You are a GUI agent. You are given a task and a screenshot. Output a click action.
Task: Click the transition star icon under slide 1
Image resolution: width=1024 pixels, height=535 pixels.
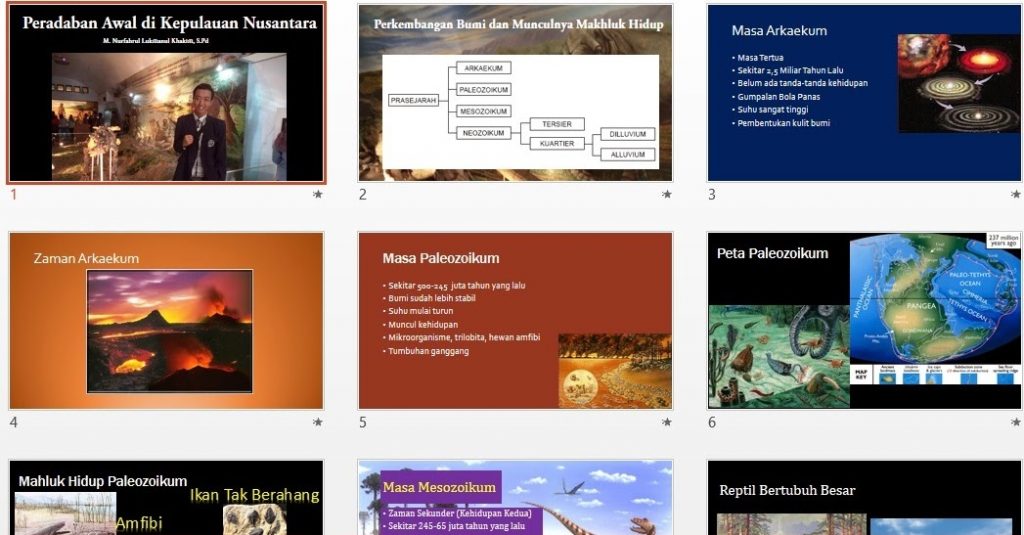318,195
